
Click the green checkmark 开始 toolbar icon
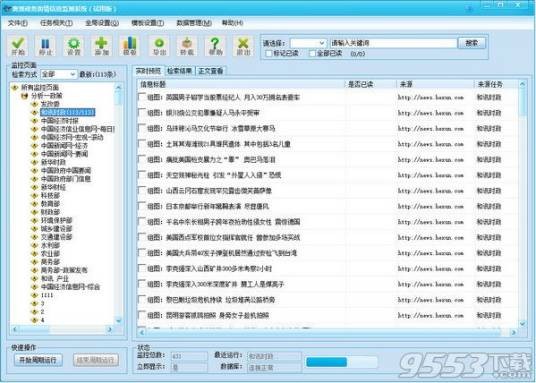17,46
